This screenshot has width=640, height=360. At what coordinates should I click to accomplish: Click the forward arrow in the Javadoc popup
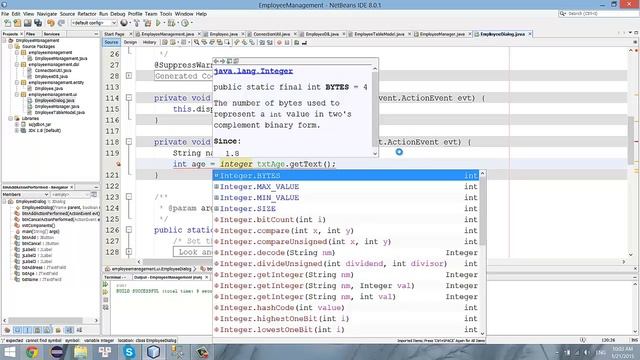[222, 61]
